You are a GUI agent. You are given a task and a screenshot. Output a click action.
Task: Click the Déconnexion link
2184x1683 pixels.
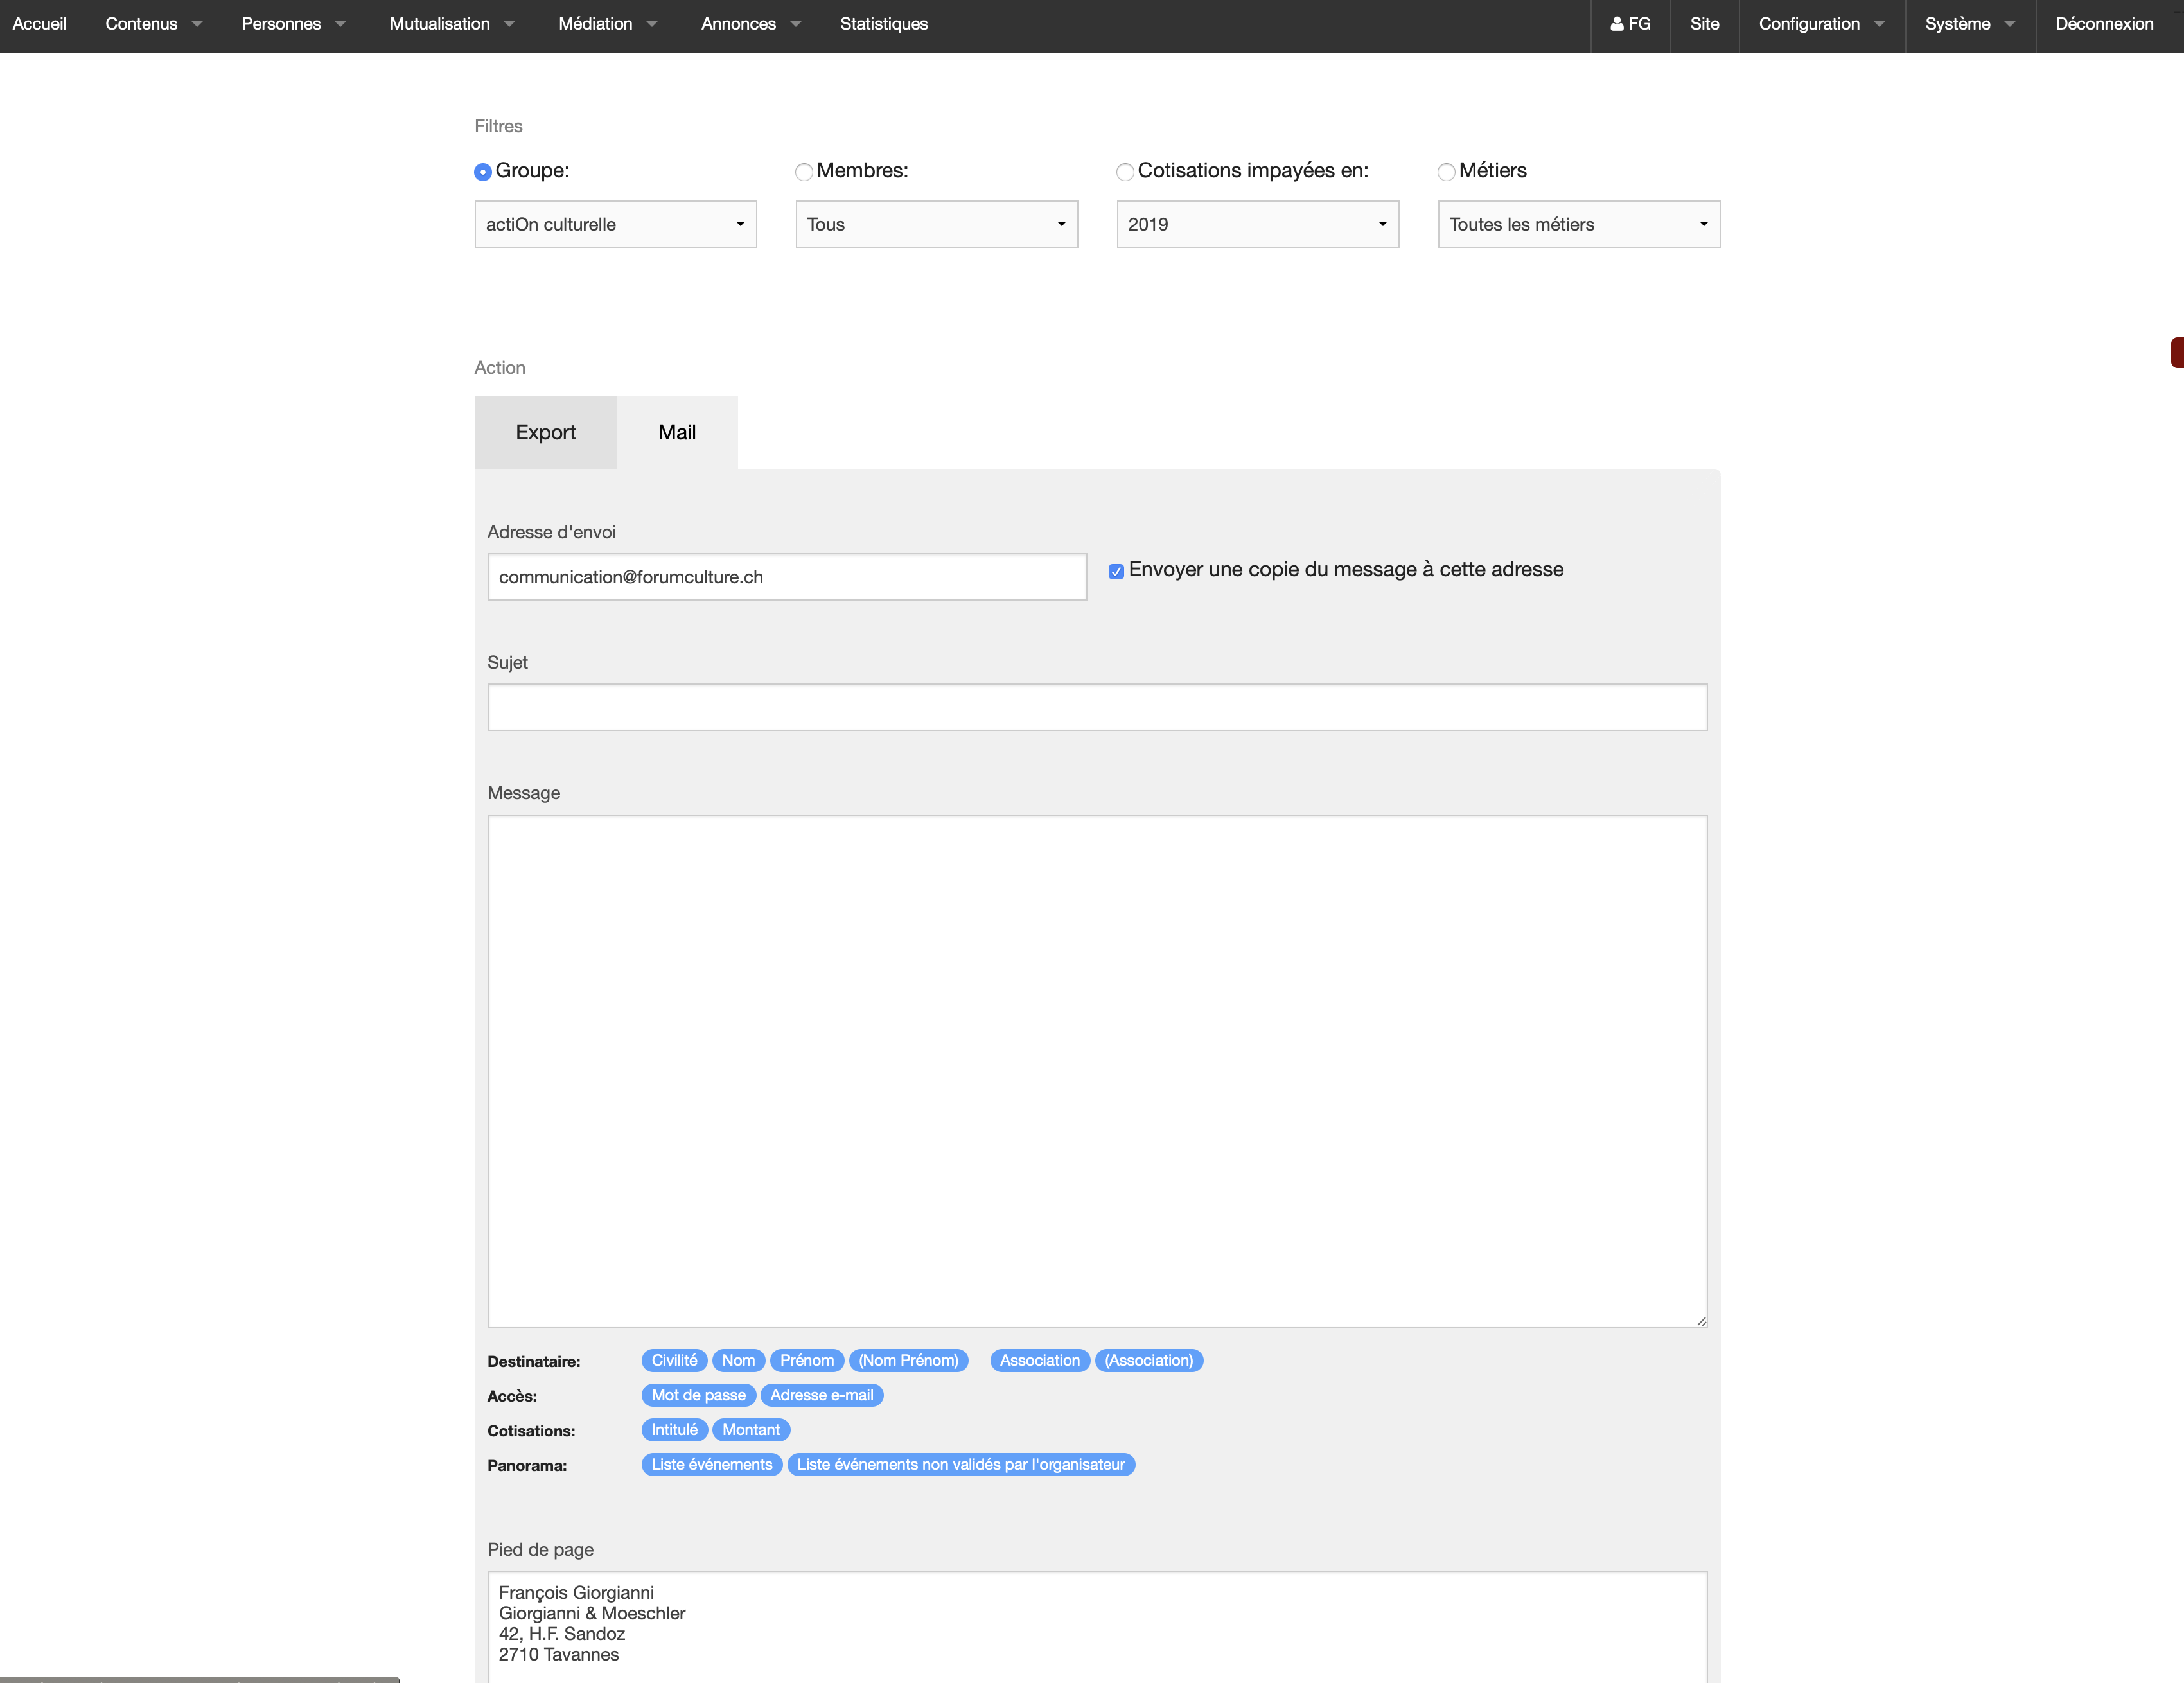2104,24
